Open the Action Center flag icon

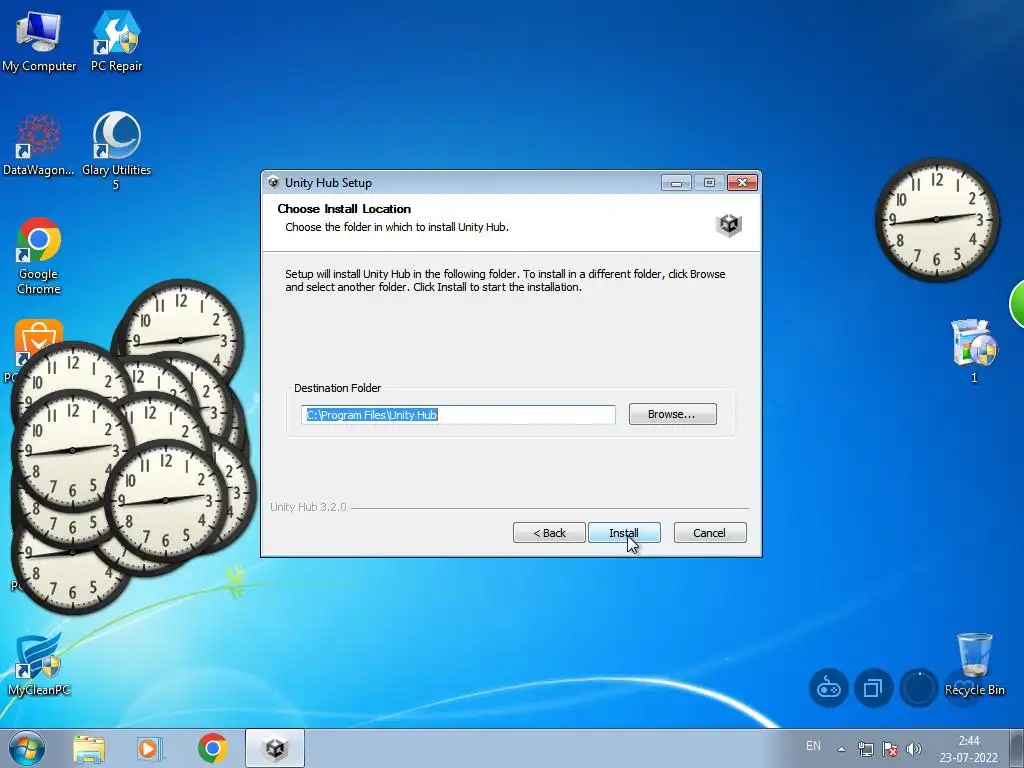(x=889, y=749)
